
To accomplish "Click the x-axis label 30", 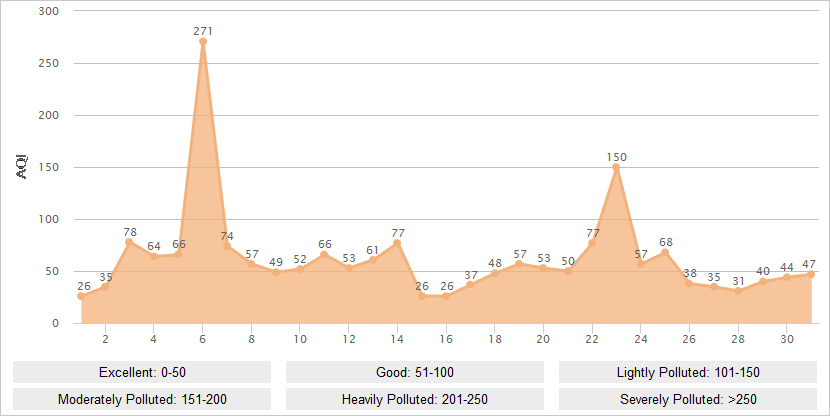I will point(787,339).
